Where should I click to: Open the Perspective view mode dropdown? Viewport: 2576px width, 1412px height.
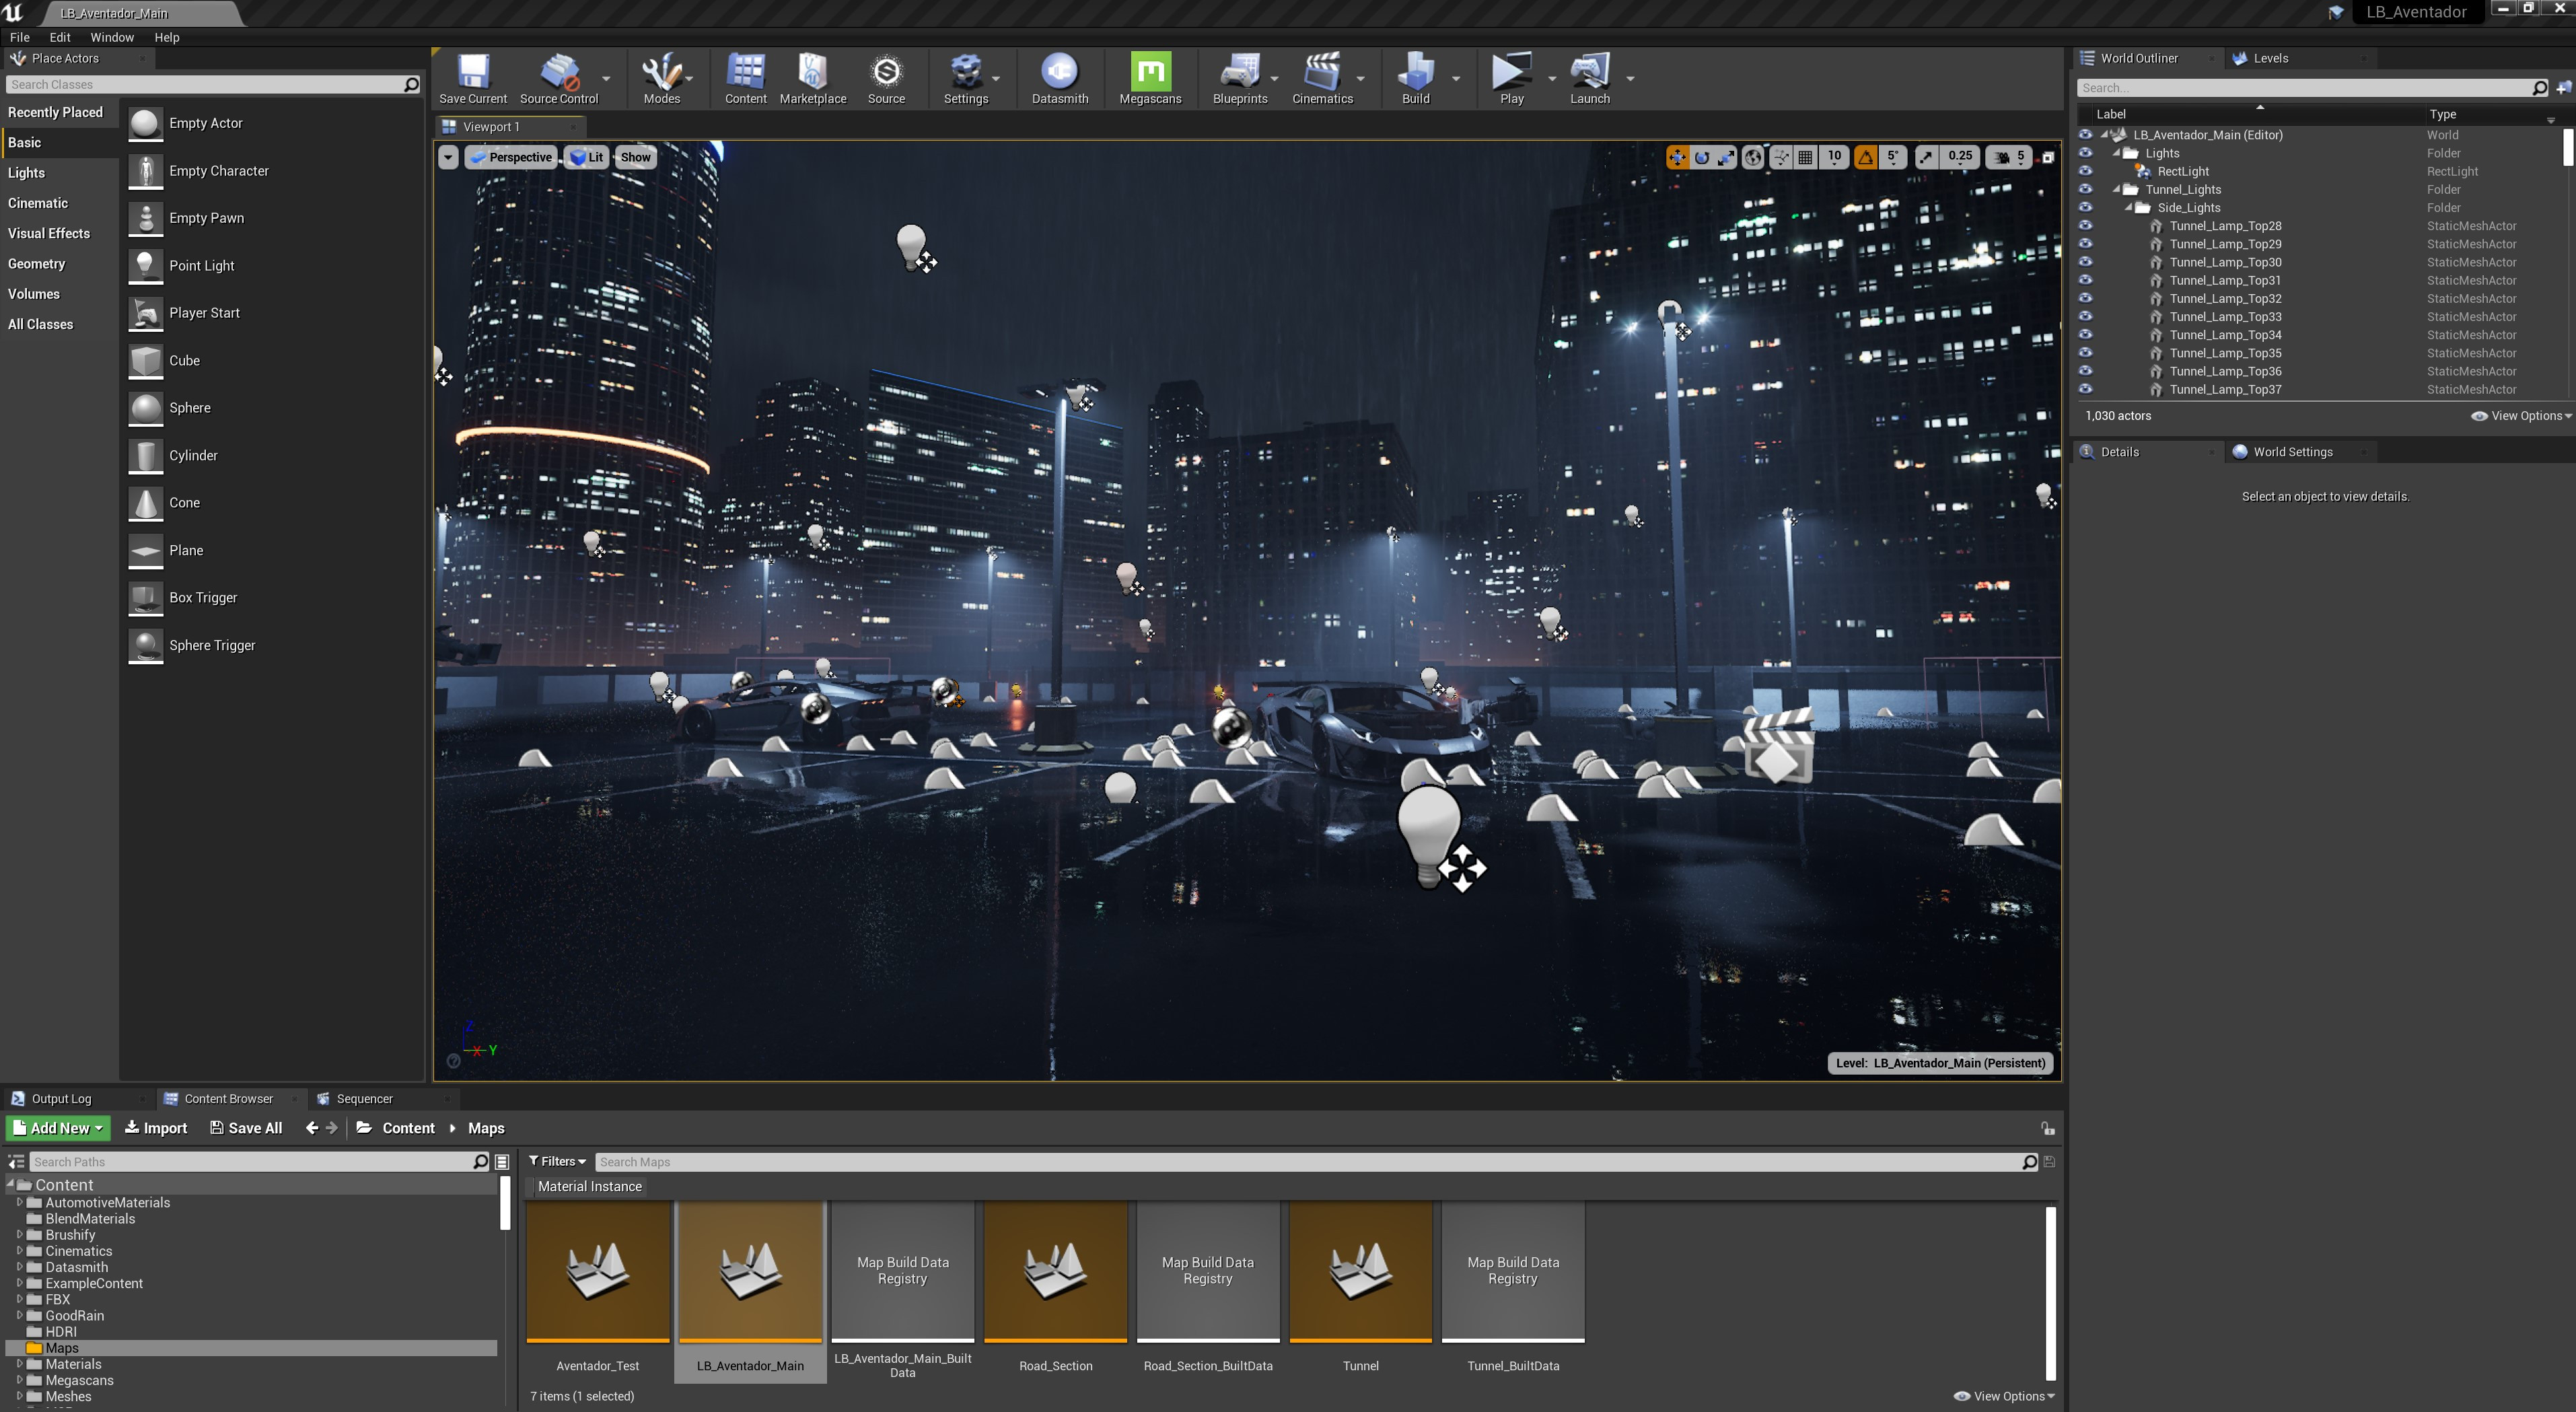coord(510,157)
